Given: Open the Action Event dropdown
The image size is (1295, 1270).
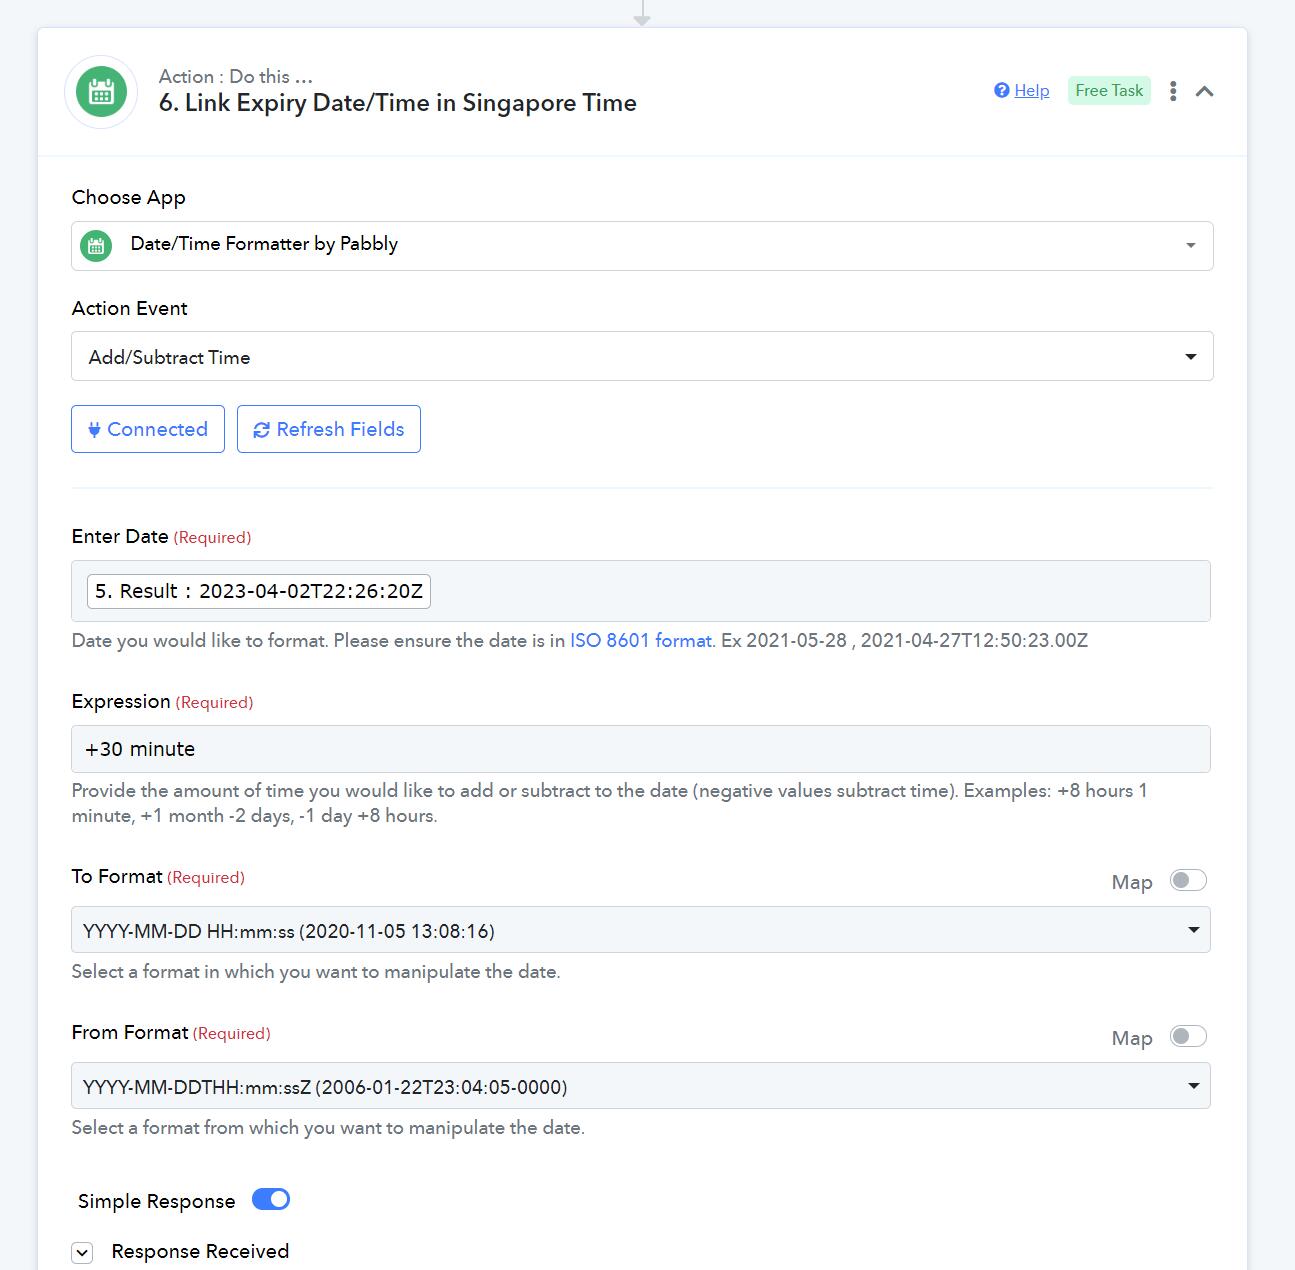Looking at the screenshot, I should (642, 356).
